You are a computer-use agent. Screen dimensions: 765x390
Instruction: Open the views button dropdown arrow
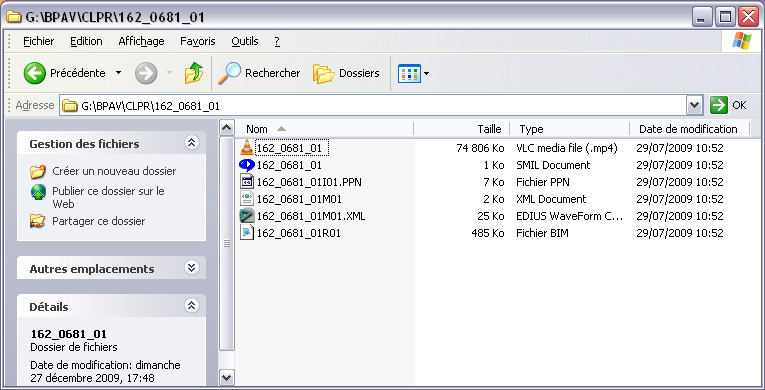click(426, 74)
